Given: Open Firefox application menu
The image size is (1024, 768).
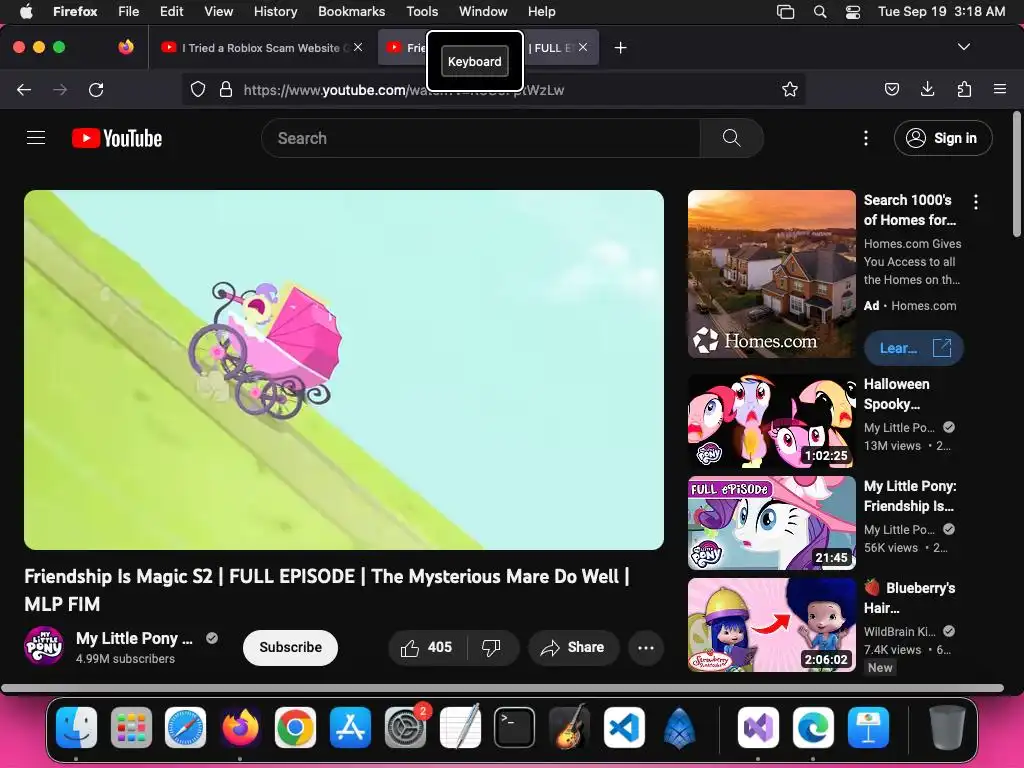Looking at the screenshot, I should tap(1000, 89).
